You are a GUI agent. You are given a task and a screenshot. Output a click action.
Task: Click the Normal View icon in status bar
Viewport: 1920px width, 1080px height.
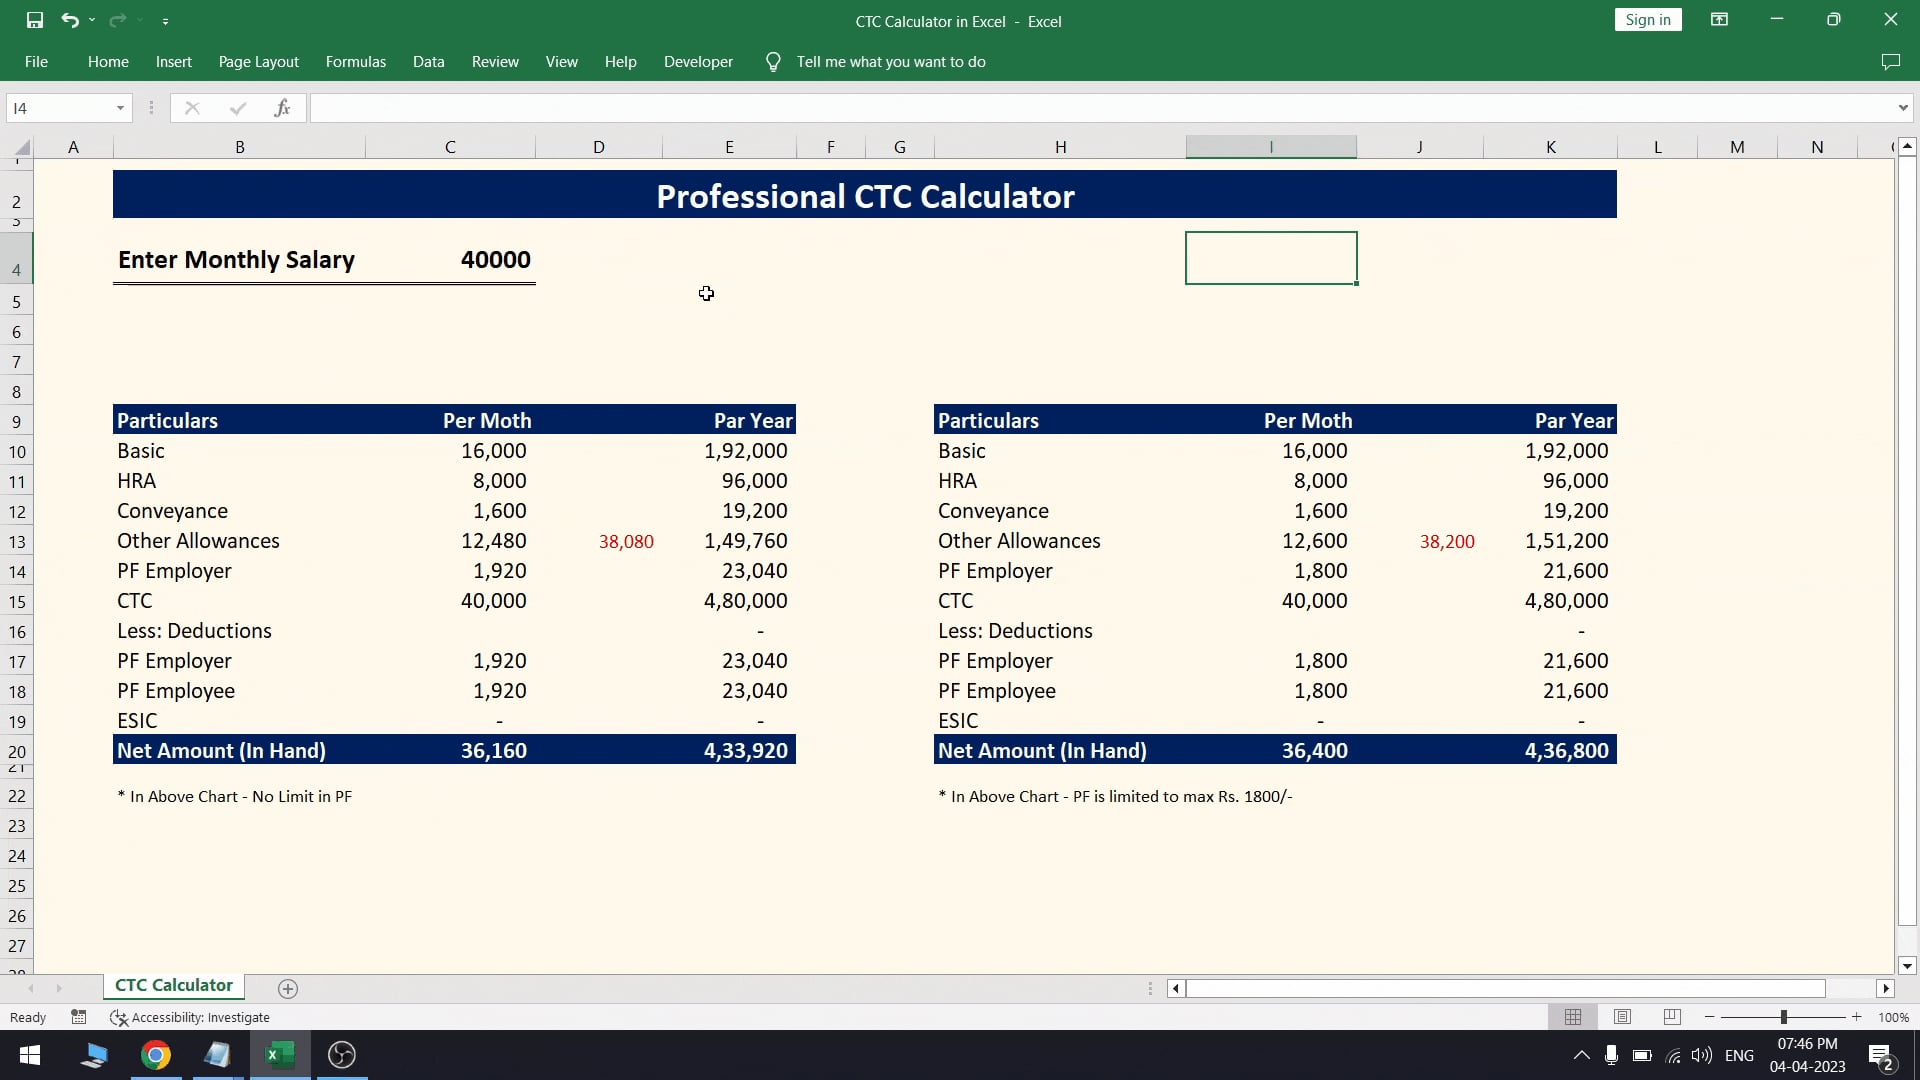(x=1576, y=1017)
